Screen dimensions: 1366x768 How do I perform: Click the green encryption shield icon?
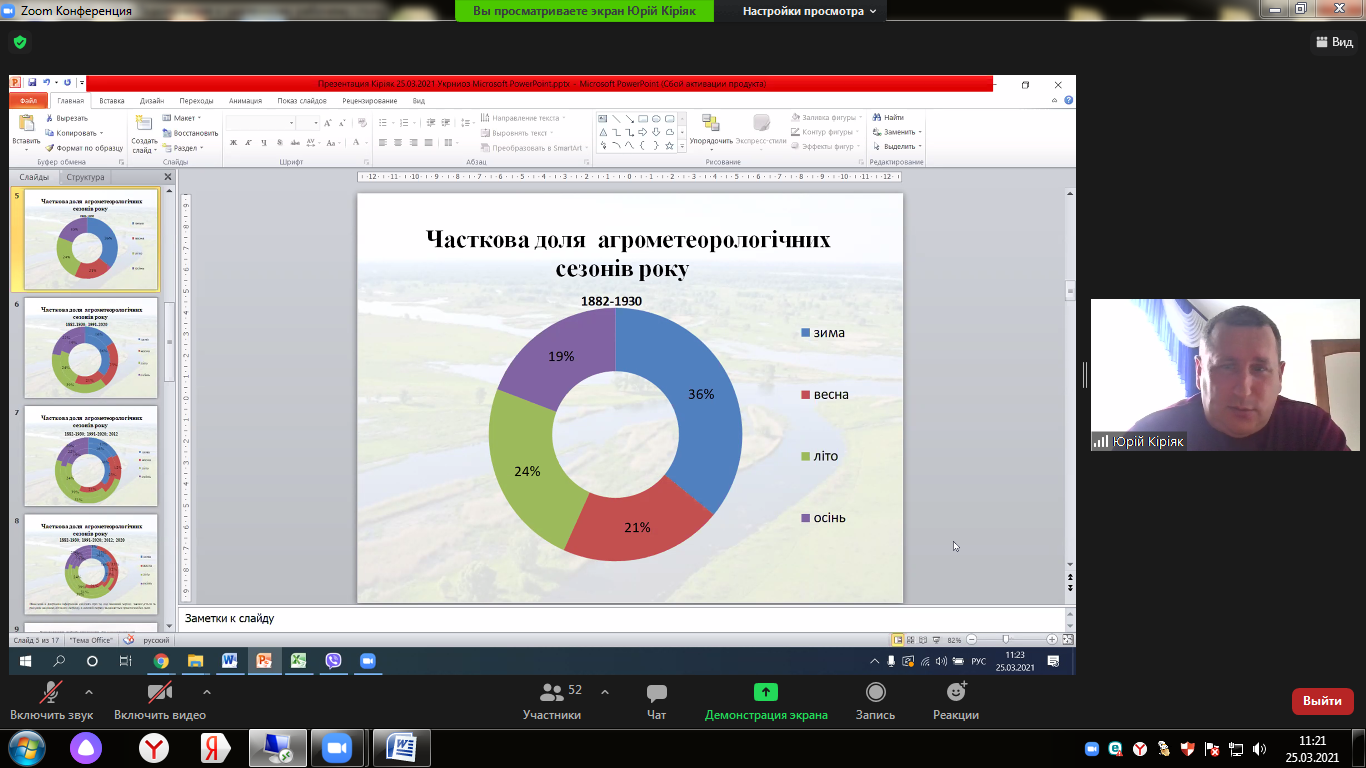20,42
